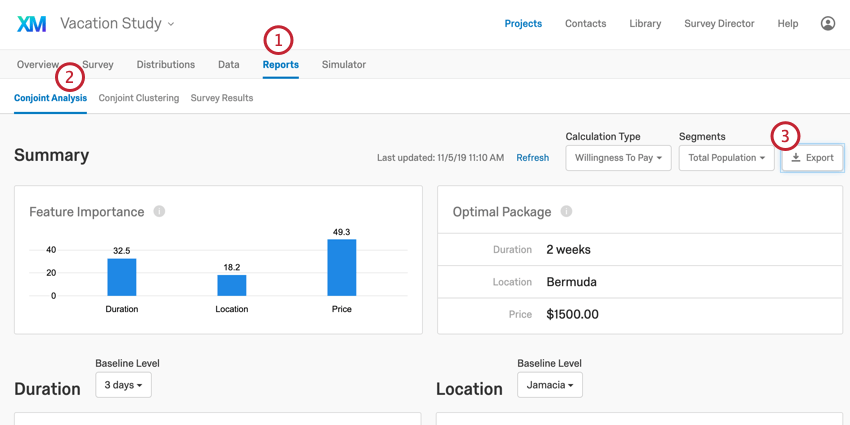Click the Optimal Package info icon
The width and height of the screenshot is (850, 425).
[566, 212]
